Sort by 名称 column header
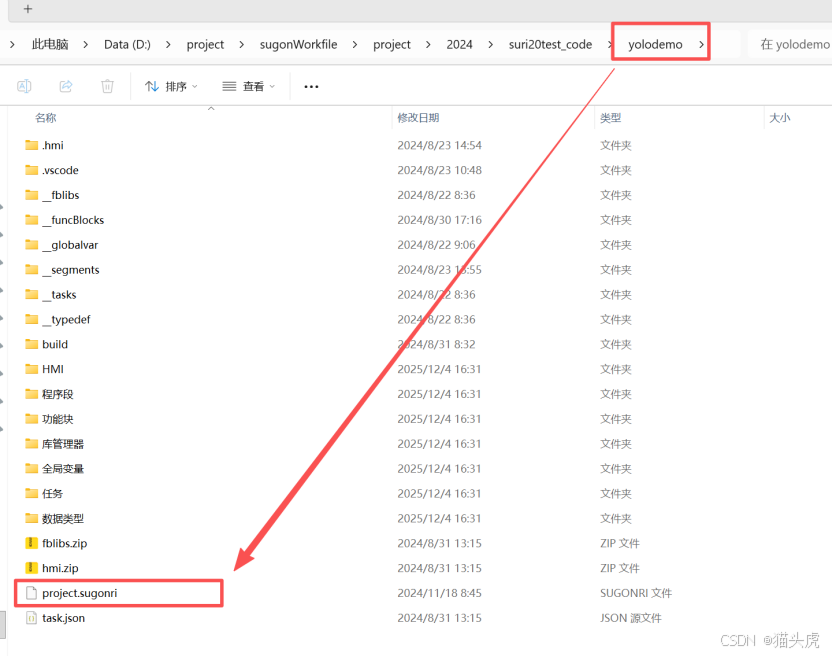The image size is (832, 656). pyautogui.click(x=45, y=118)
